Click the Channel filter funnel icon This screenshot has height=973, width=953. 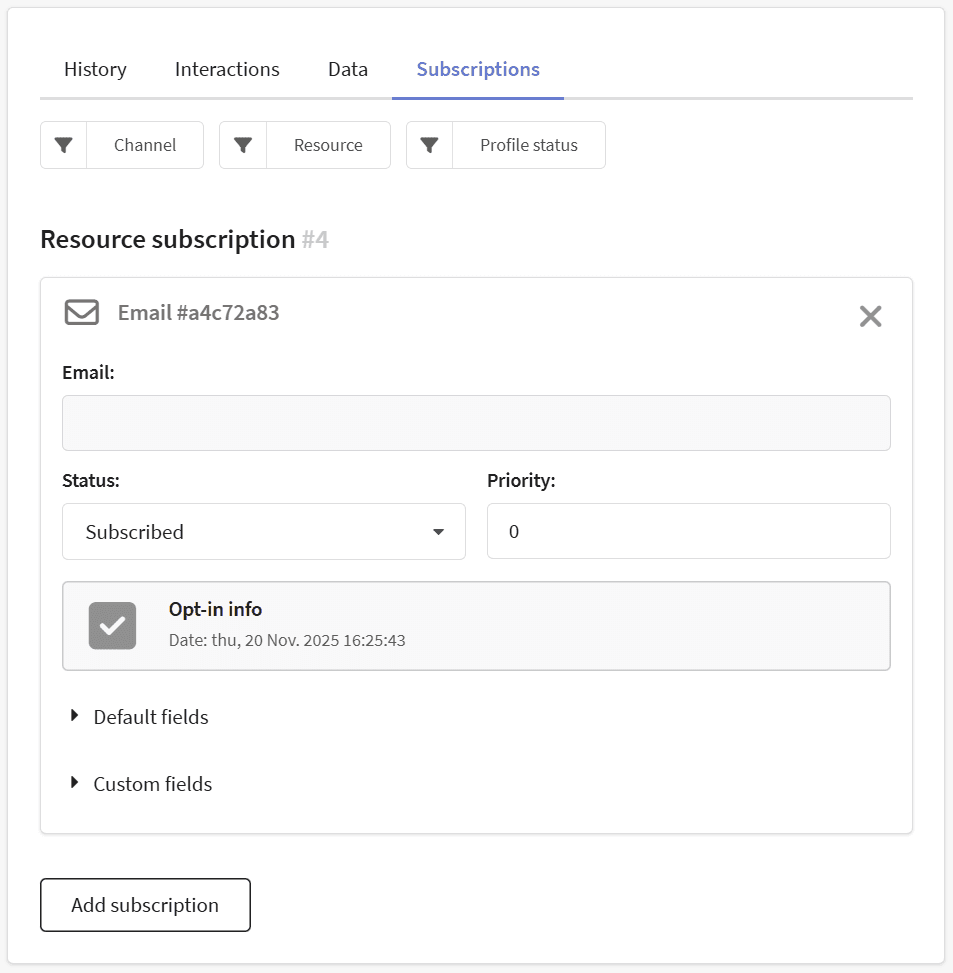click(63, 145)
